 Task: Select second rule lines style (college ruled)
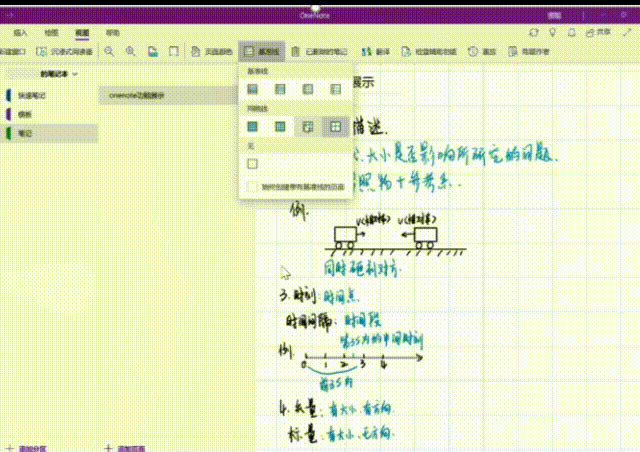(x=280, y=89)
